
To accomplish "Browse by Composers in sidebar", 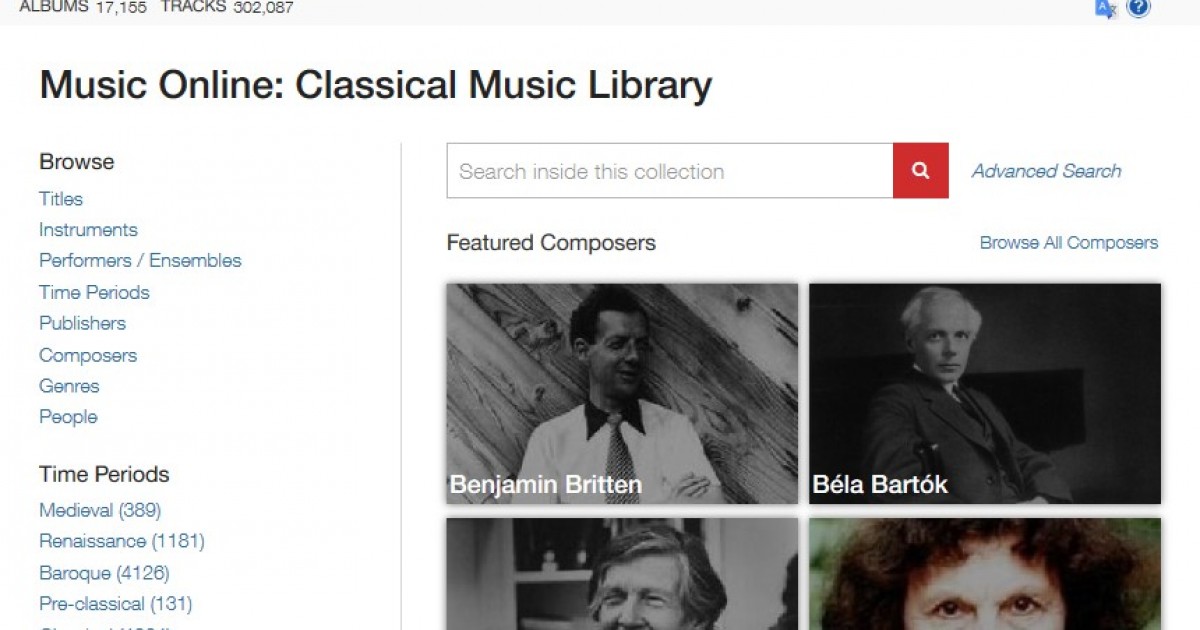I will pos(88,356).
